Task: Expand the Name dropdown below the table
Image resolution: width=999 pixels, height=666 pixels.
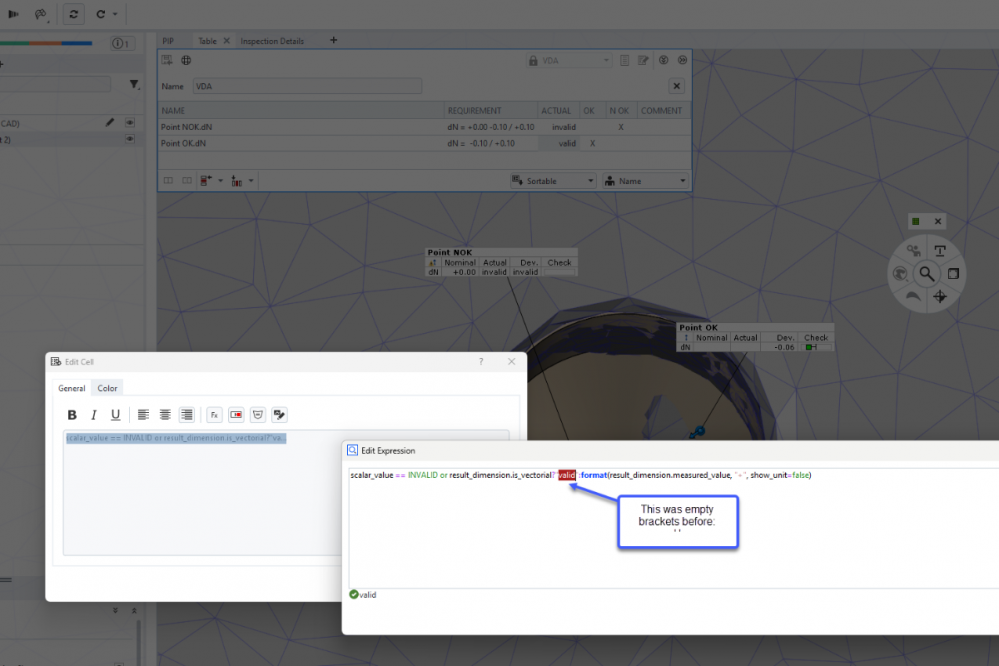Action: (x=646, y=181)
